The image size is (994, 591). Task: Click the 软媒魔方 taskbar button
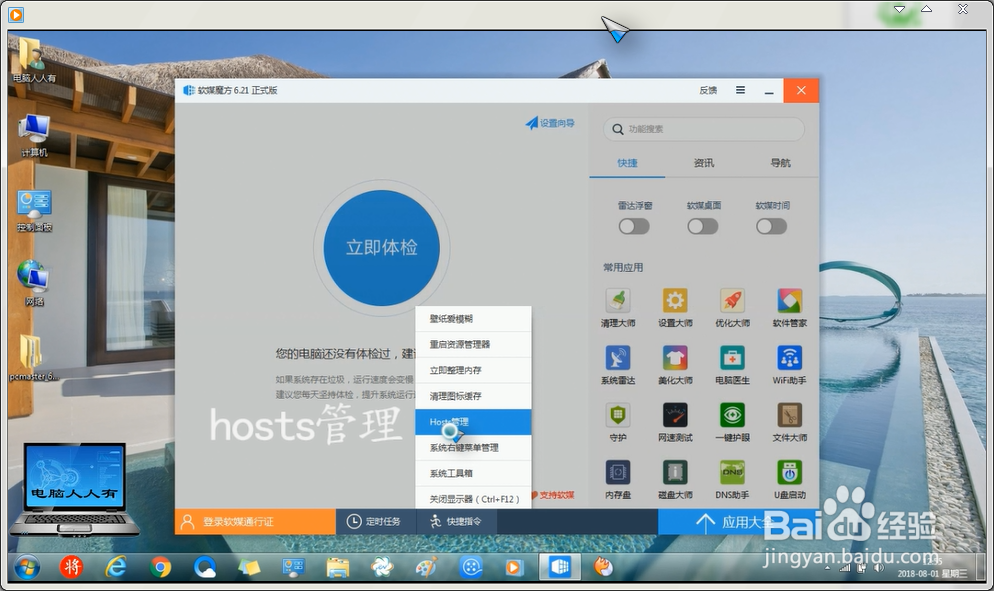[x=560, y=568]
